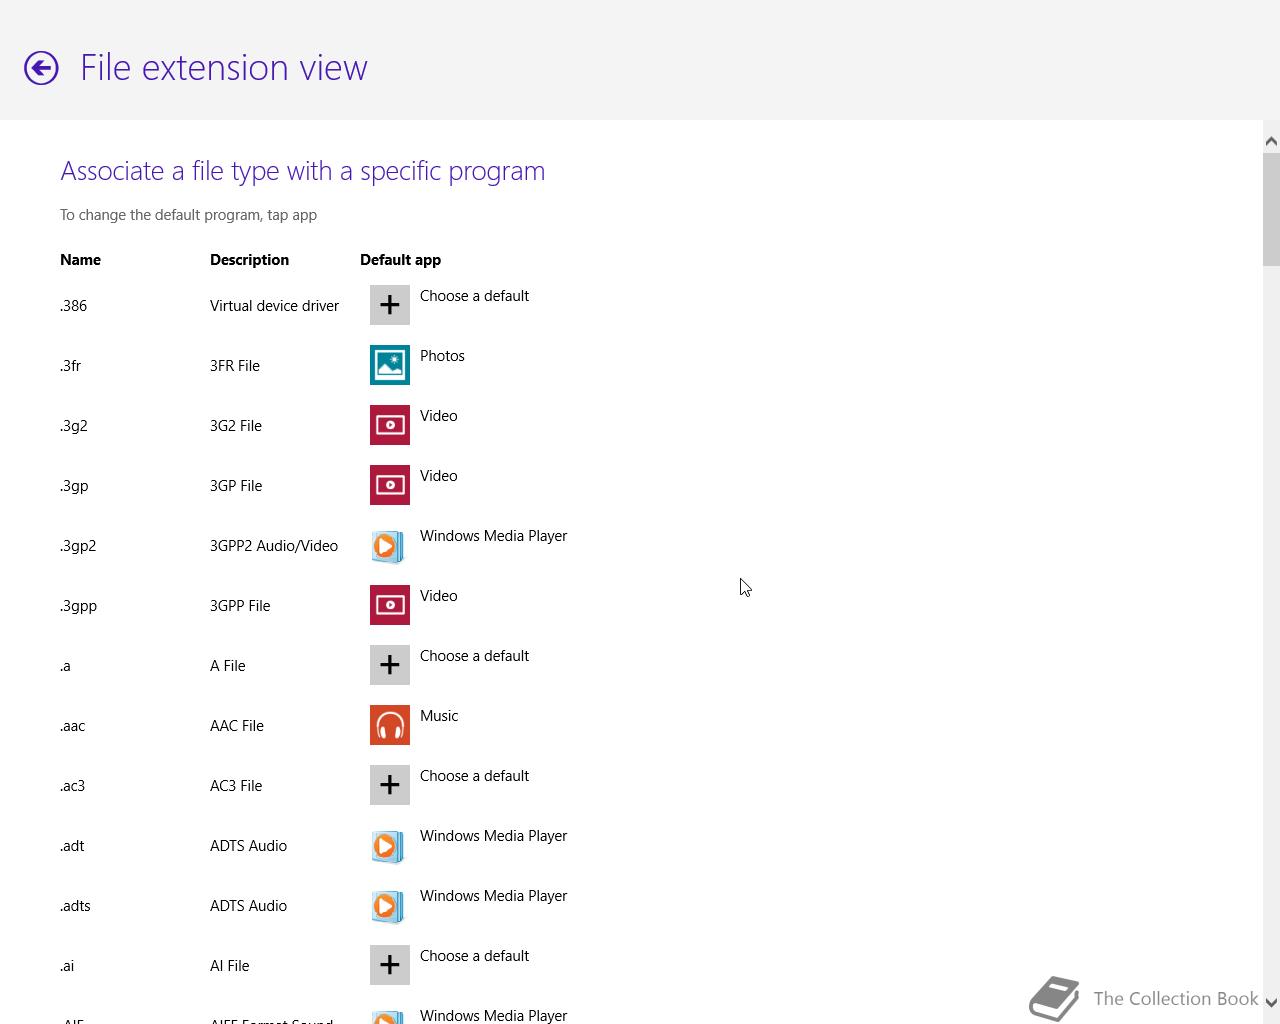This screenshot has width=1280, height=1024.
Task: Choose a default for .a file
Action: (x=474, y=656)
